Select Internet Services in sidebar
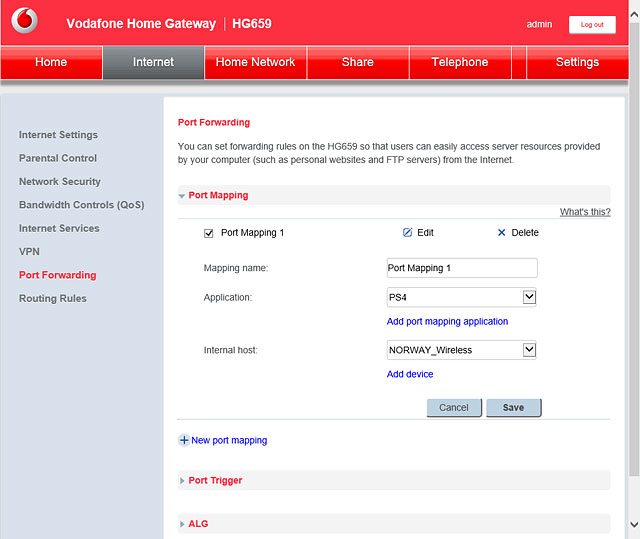 pos(59,228)
